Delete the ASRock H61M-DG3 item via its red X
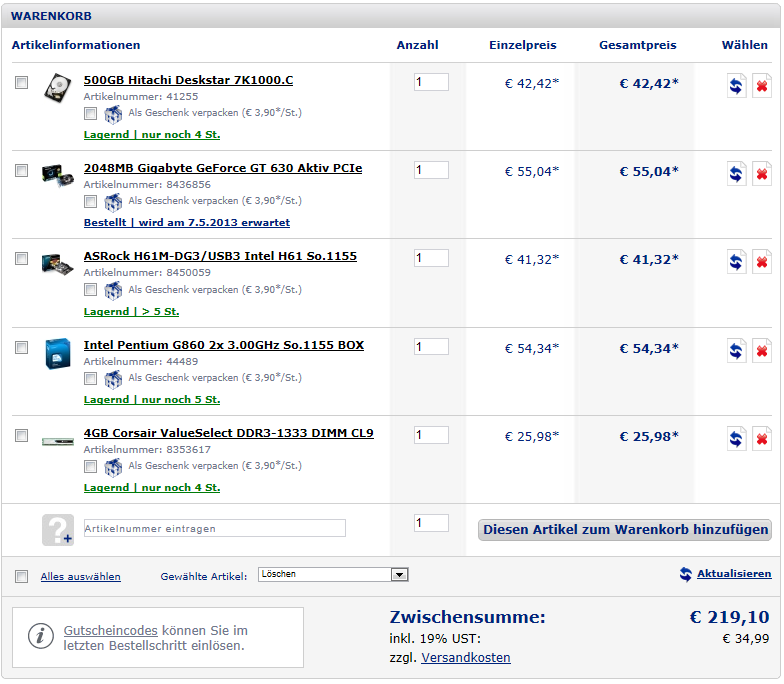 [x=762, y=262]
